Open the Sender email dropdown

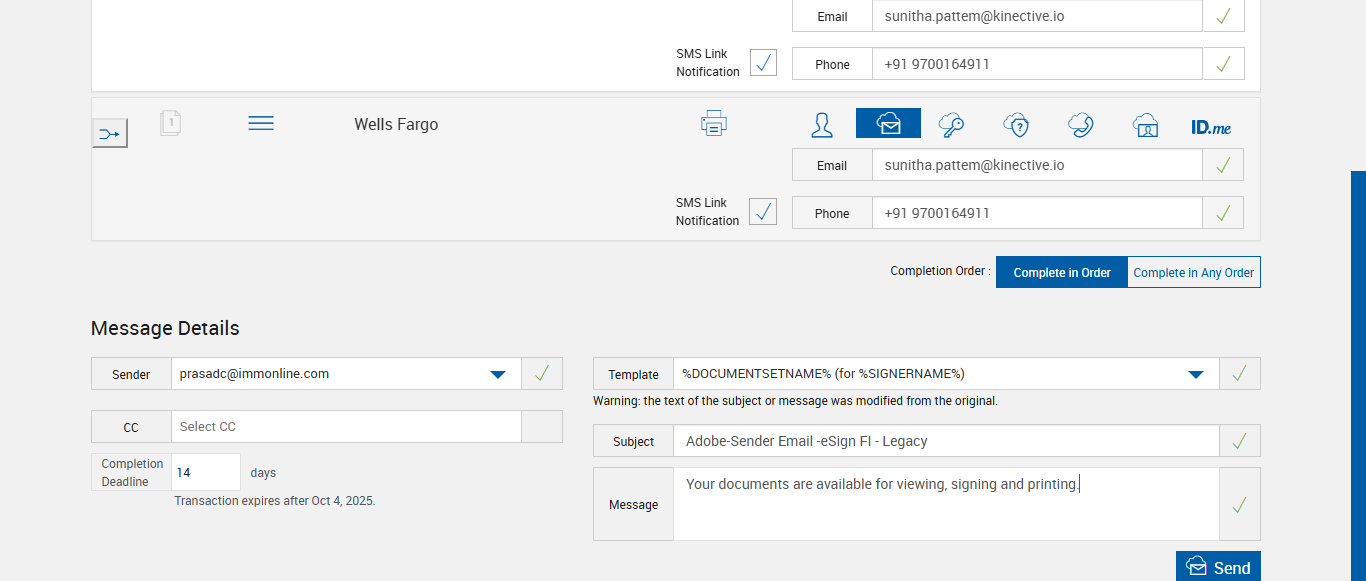click(x=497, y=374)
